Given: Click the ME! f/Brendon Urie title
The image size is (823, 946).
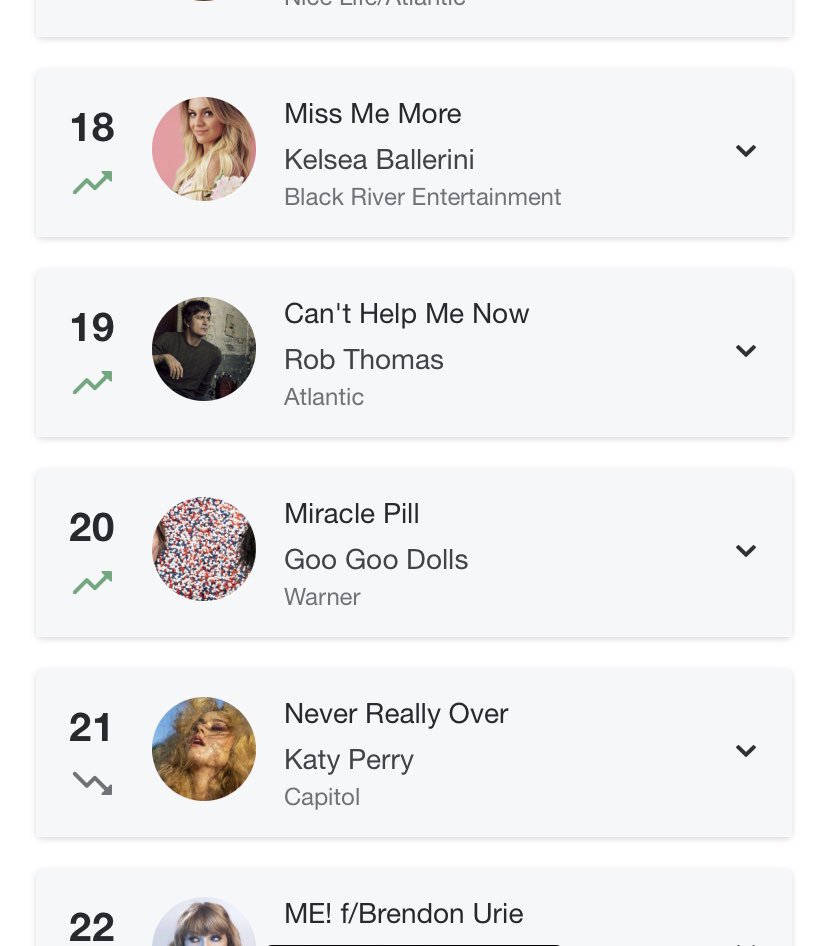Looking at the screenshot, I should (x=404, y=913).
